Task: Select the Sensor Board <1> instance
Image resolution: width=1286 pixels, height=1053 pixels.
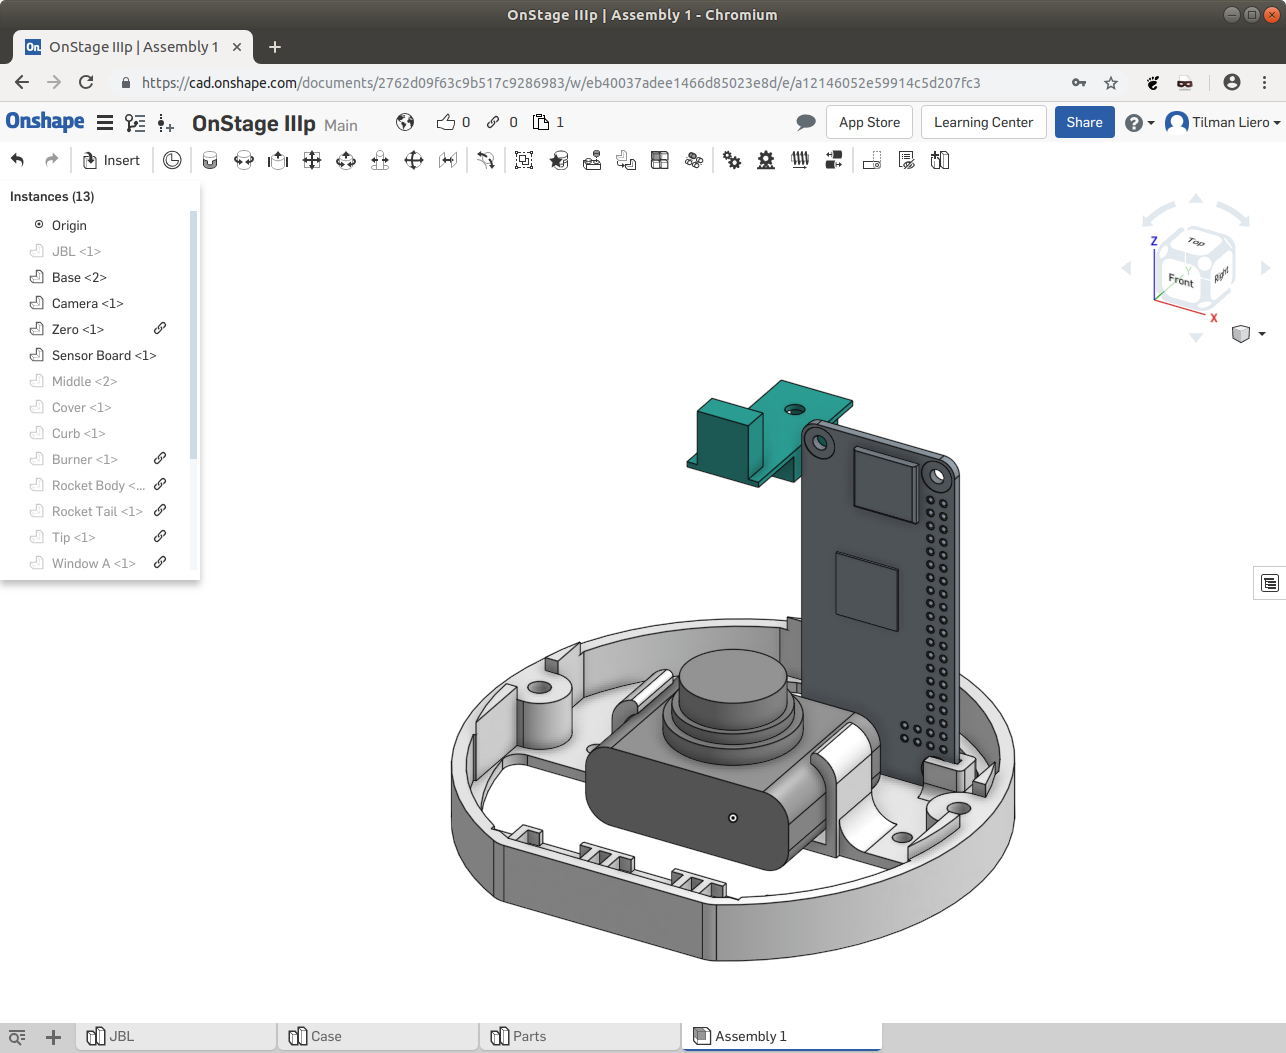Action: [104, 355]
